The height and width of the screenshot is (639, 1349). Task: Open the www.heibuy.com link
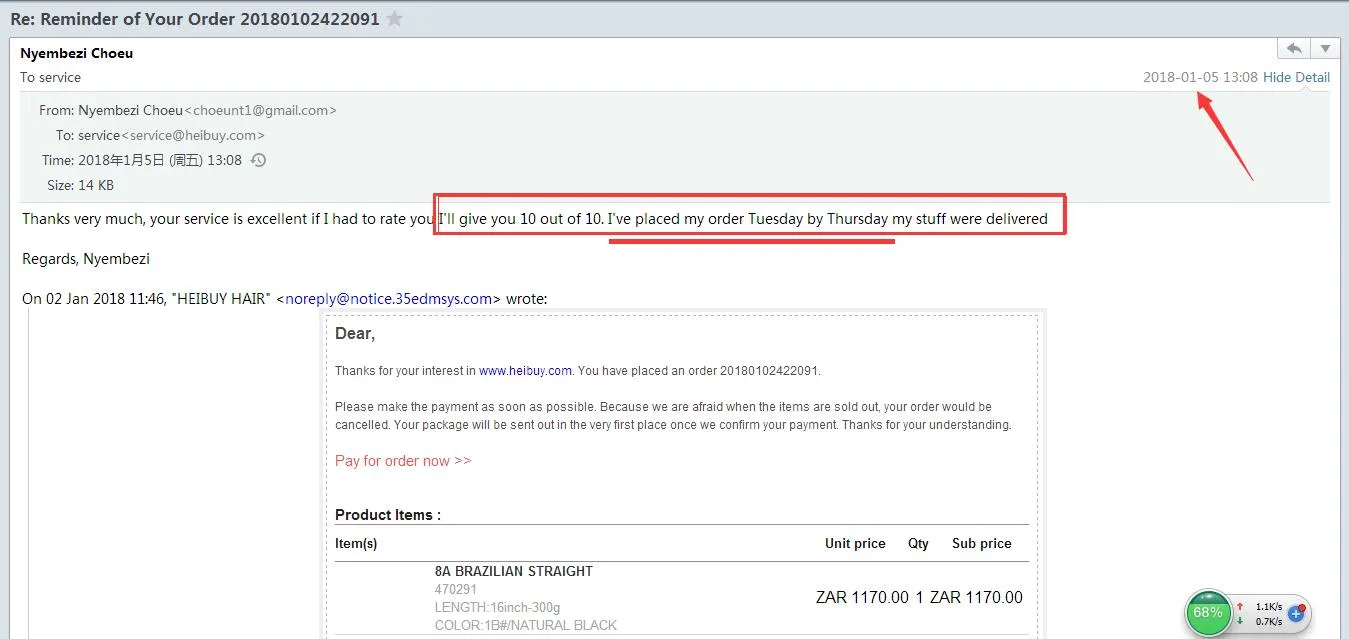525,371
